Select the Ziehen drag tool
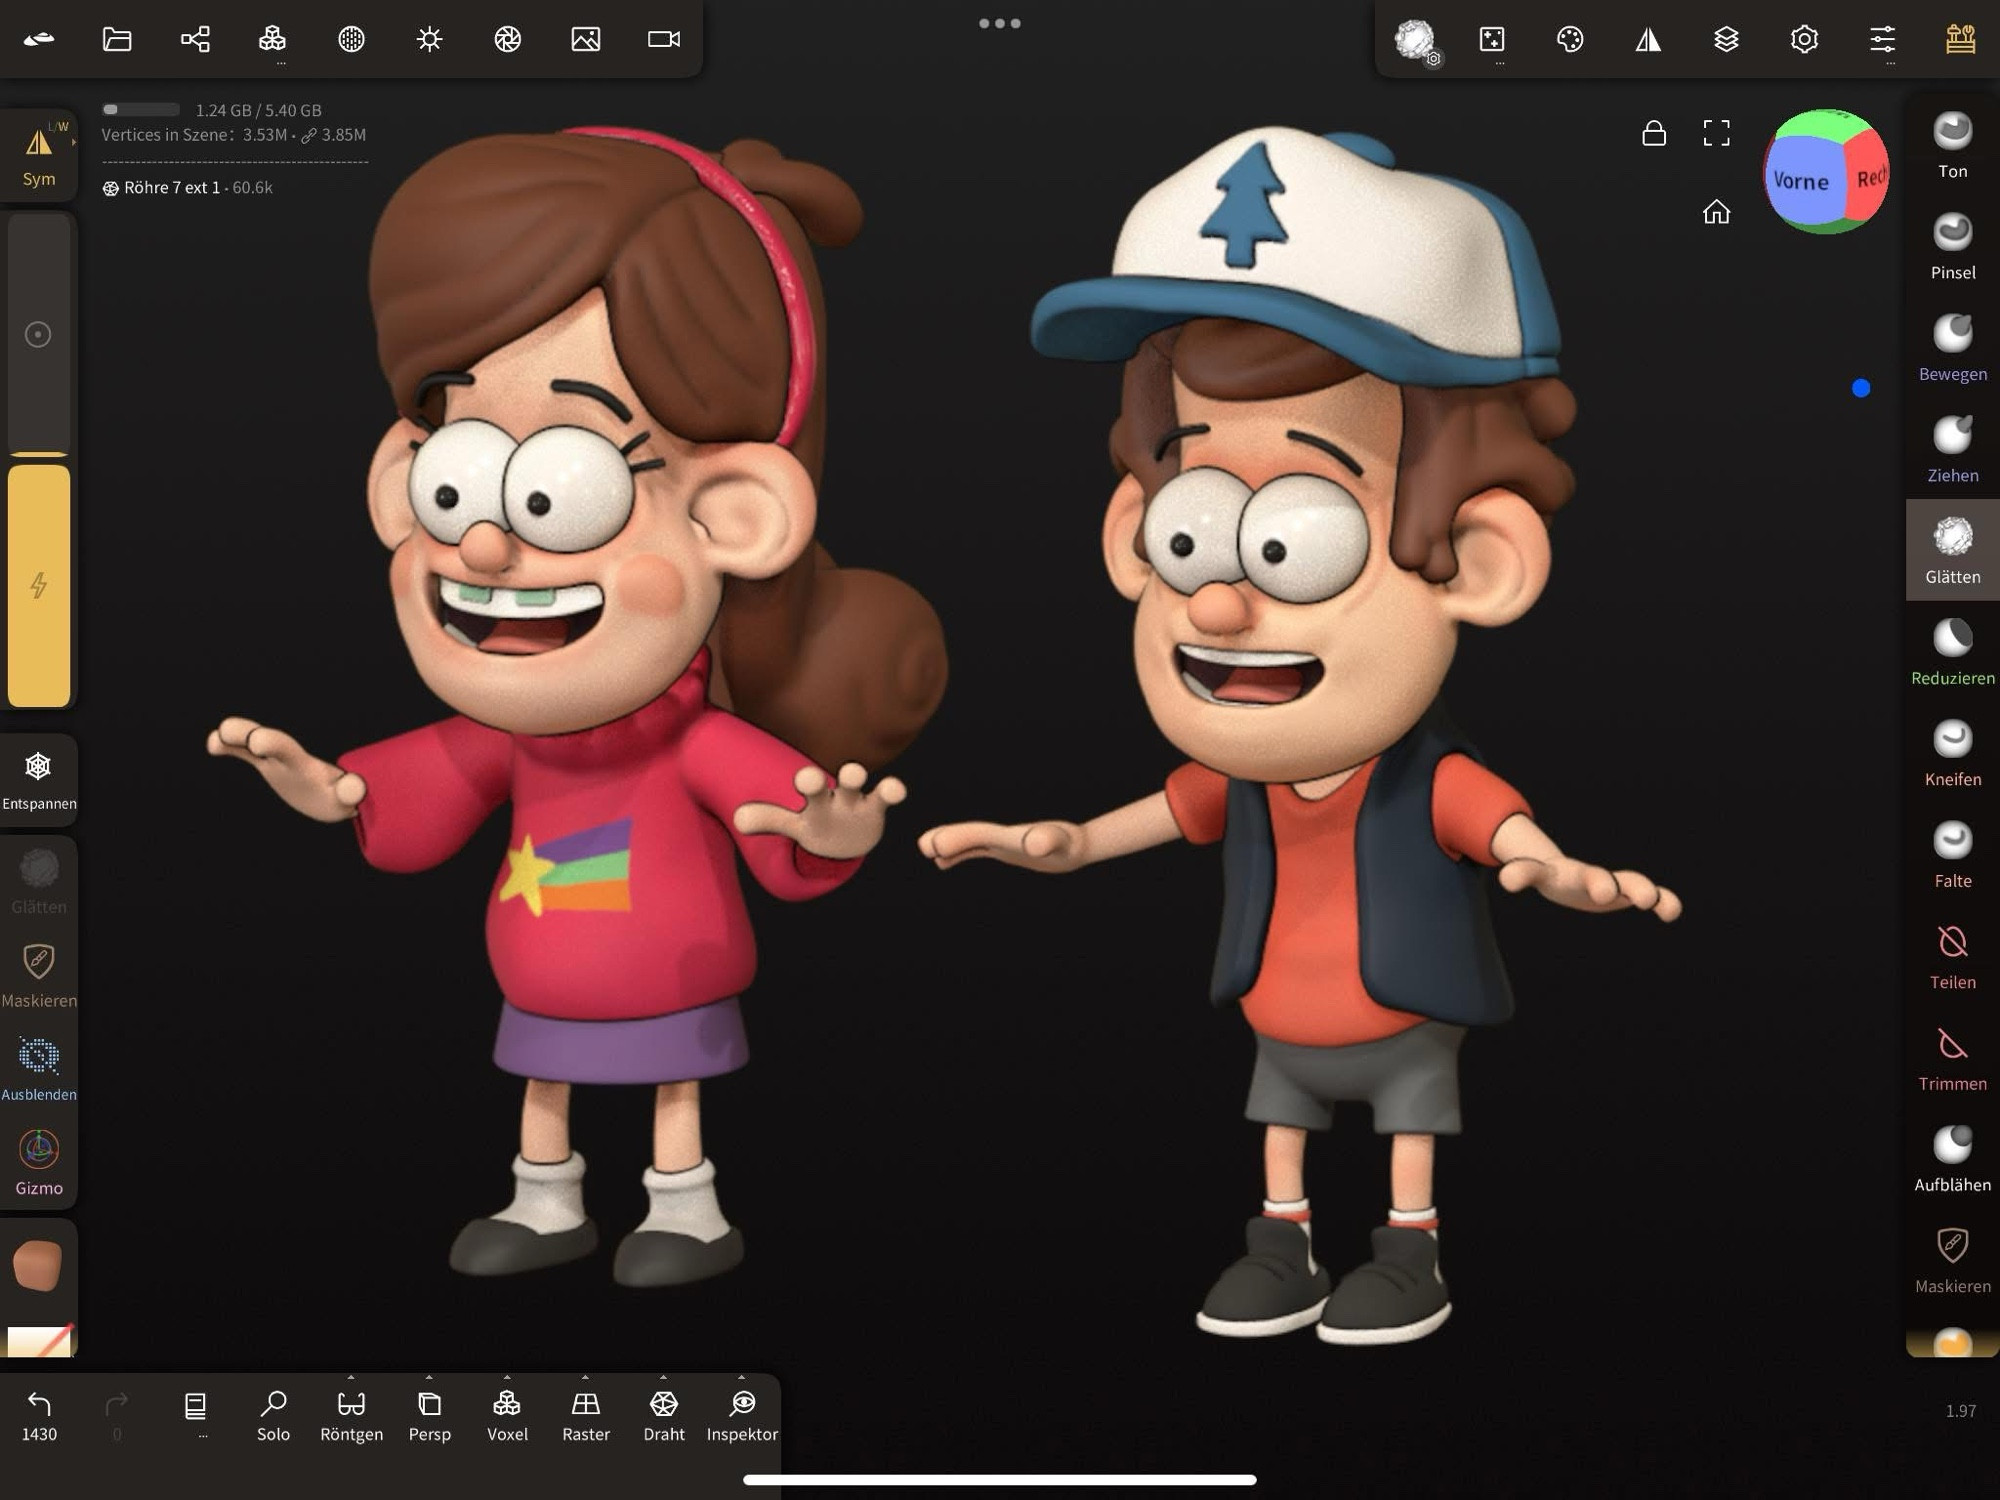The image size is (2000, 1500). click(1953, 450)
